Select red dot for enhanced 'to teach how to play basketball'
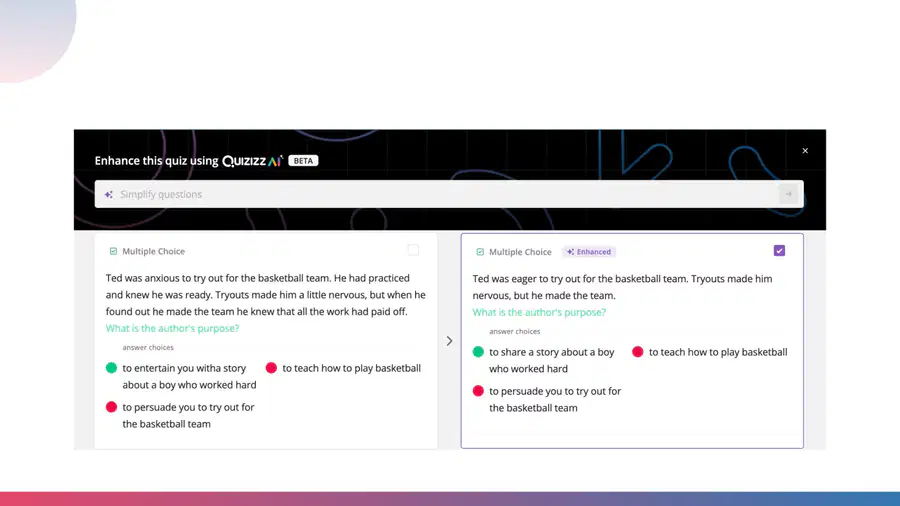 [638, 352]
